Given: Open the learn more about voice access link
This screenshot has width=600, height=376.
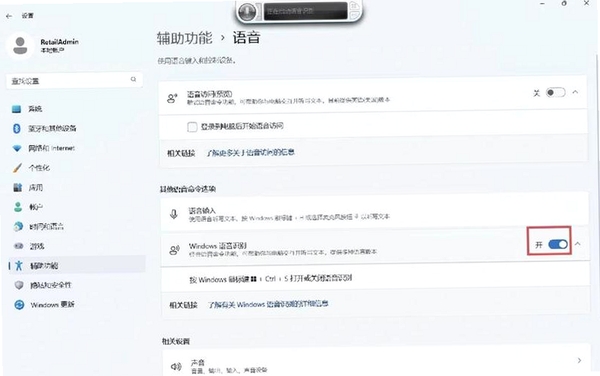Looking at the screenshot, I should pyautogui.click(x=250, y=152).
